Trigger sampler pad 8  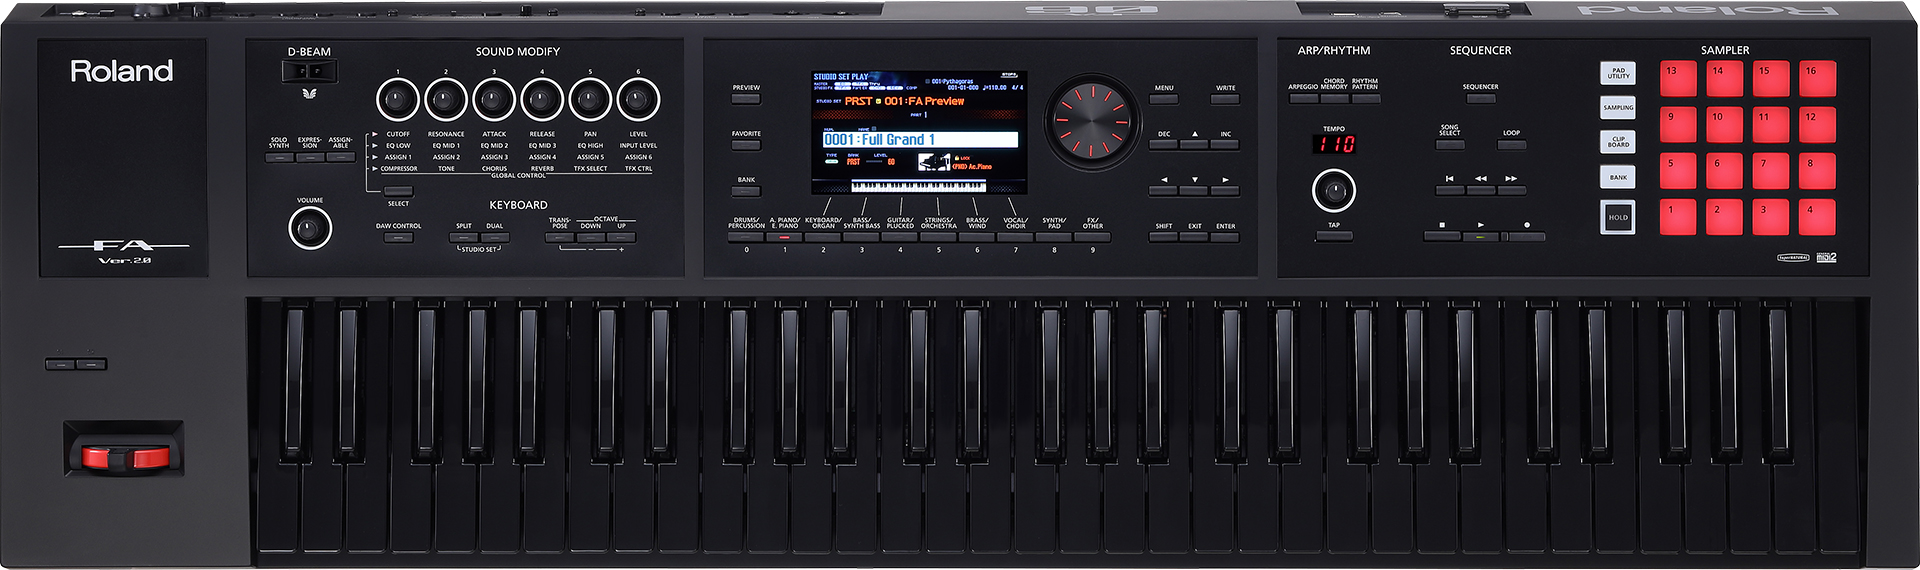(x=1818, y=171)
